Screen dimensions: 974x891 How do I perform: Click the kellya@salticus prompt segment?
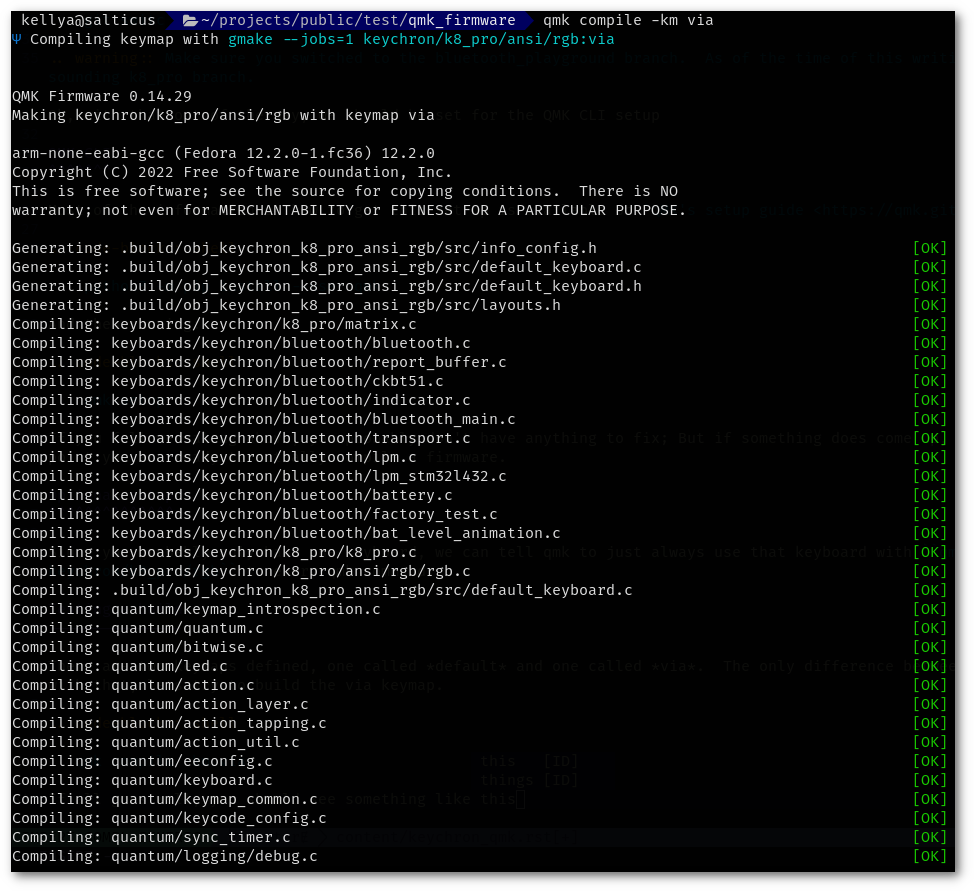pyautogui.click(x=88, y=21)
